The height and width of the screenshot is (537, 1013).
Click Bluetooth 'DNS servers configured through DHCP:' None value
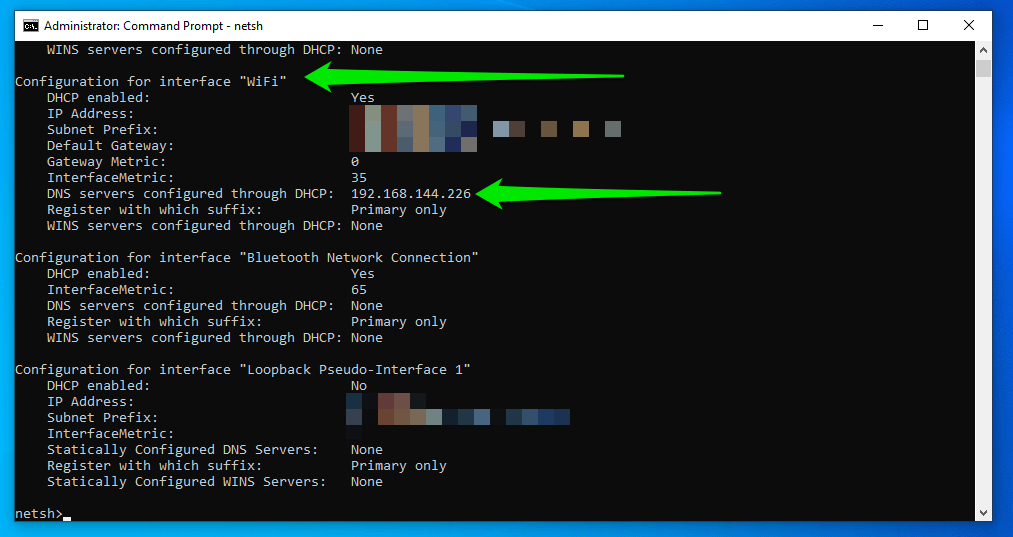click(366, 306)
